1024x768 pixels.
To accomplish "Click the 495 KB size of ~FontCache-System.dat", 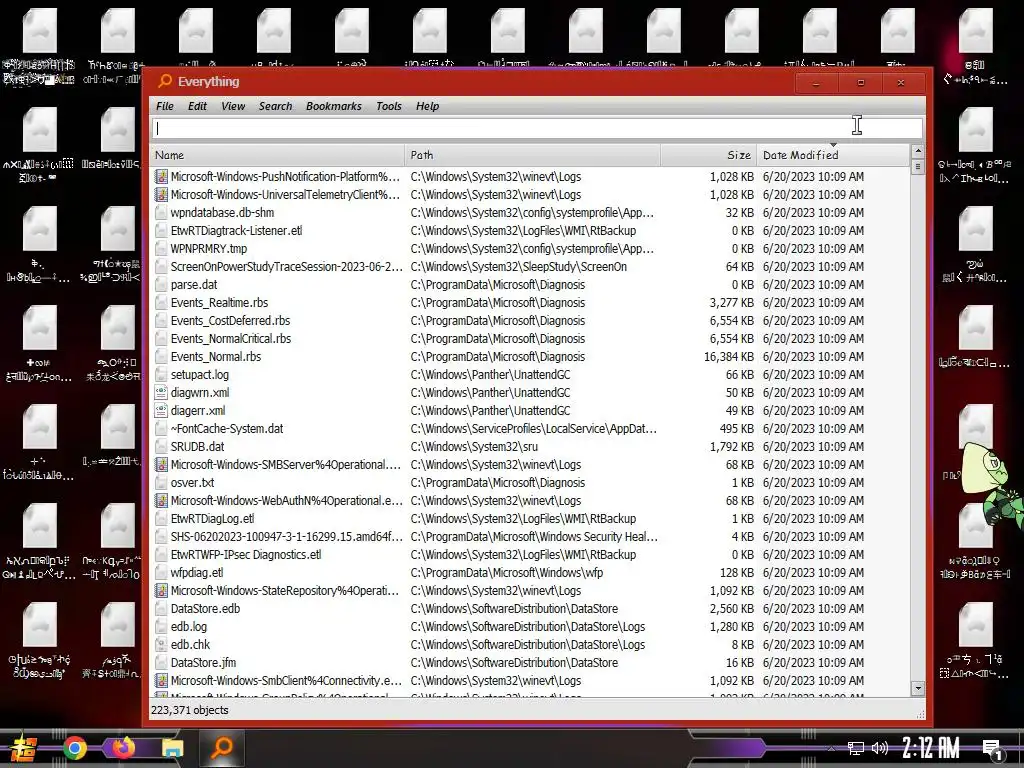I will [737, 428].
